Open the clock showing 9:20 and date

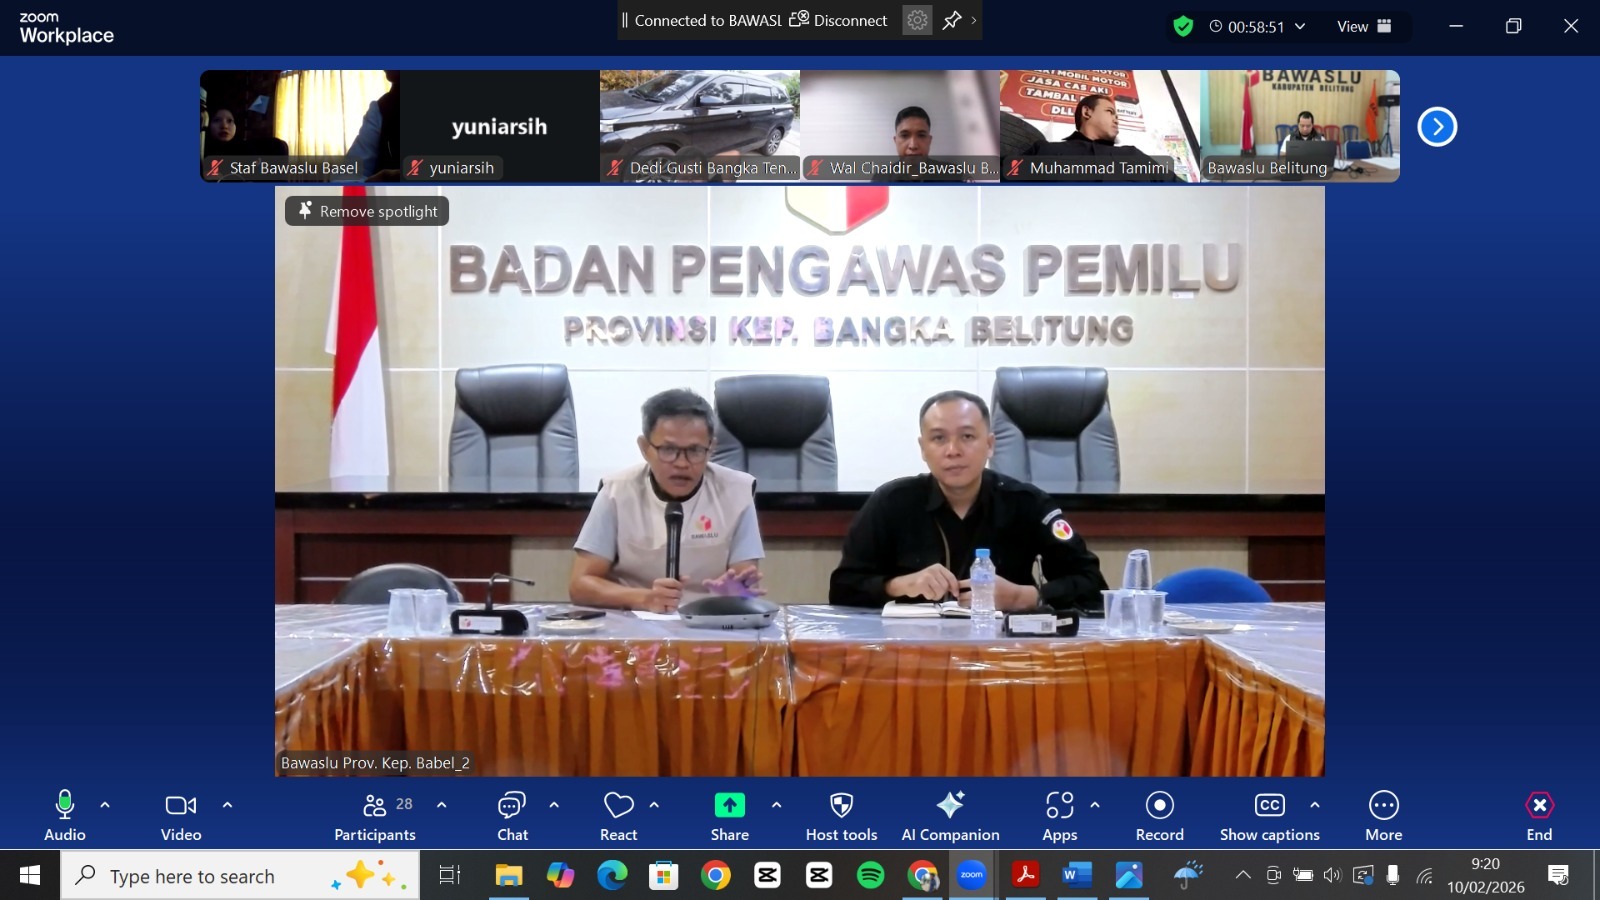click(1486, 876)
